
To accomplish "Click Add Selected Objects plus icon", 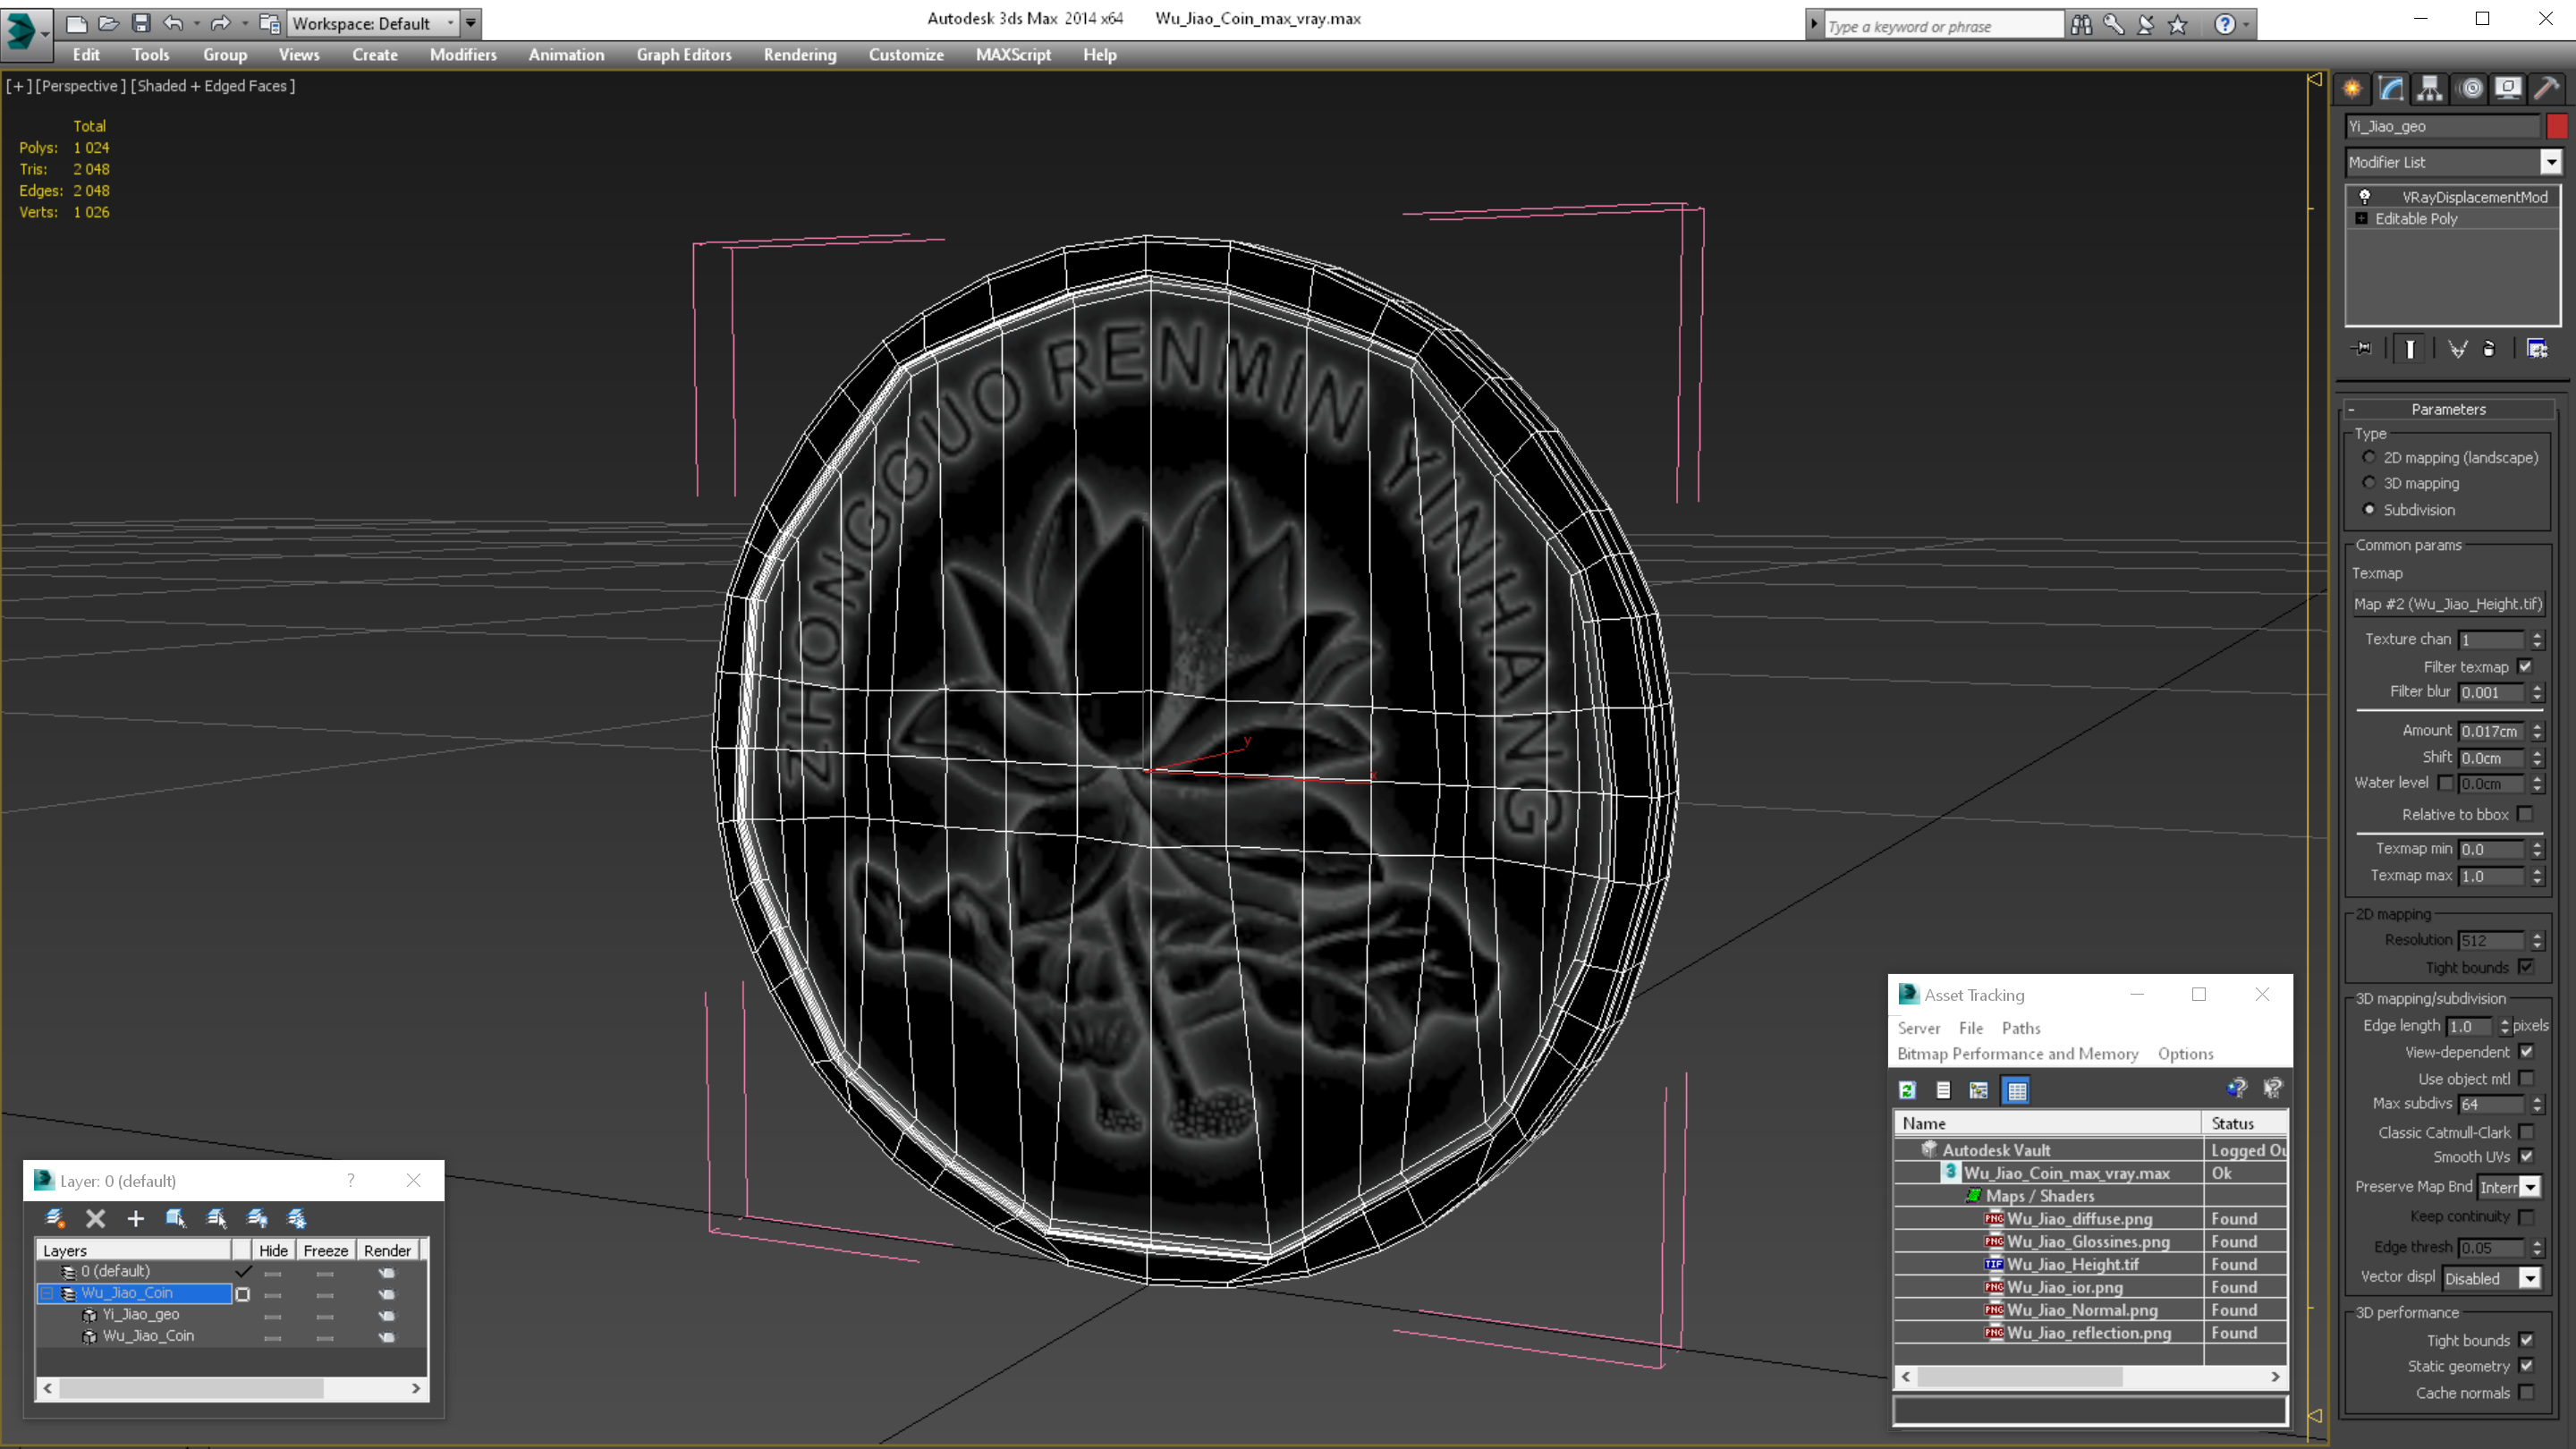I will tap(135, 1218).
